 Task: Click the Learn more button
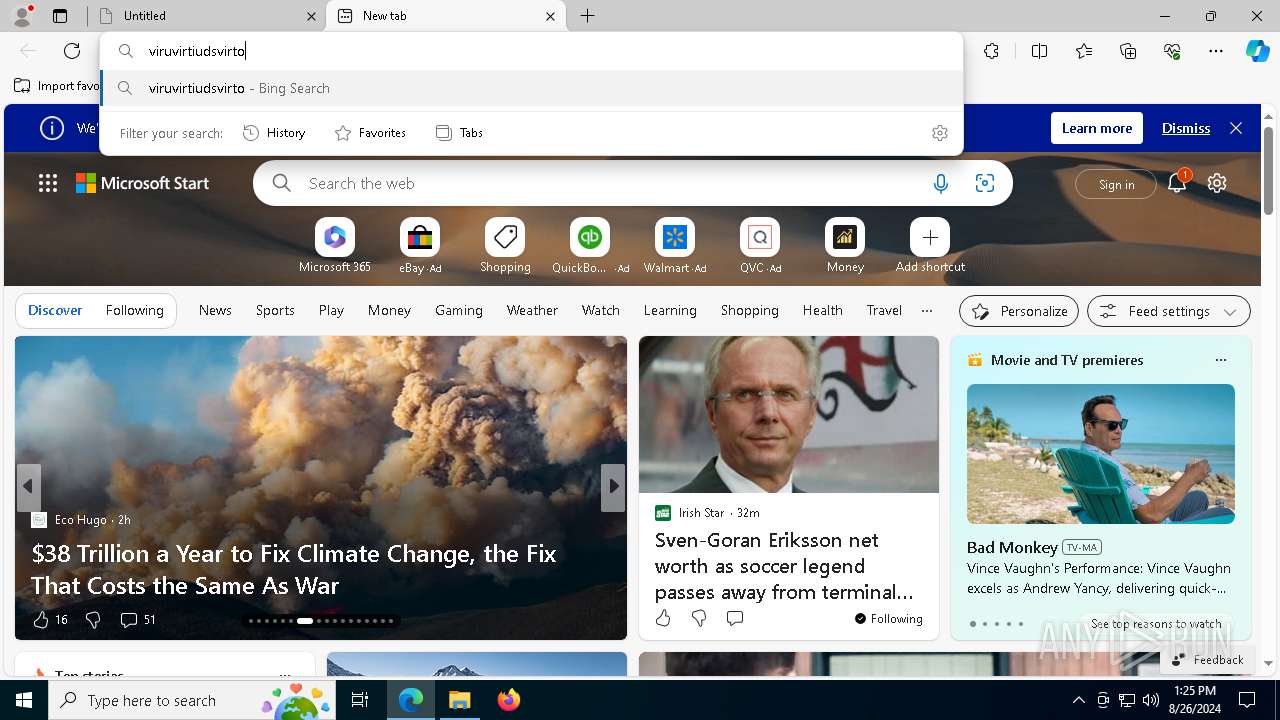click(1097, 128)
